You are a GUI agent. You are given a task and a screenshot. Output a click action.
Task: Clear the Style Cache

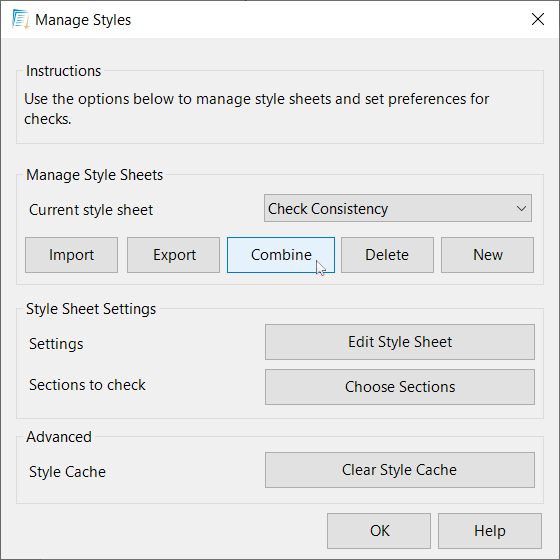400,470
